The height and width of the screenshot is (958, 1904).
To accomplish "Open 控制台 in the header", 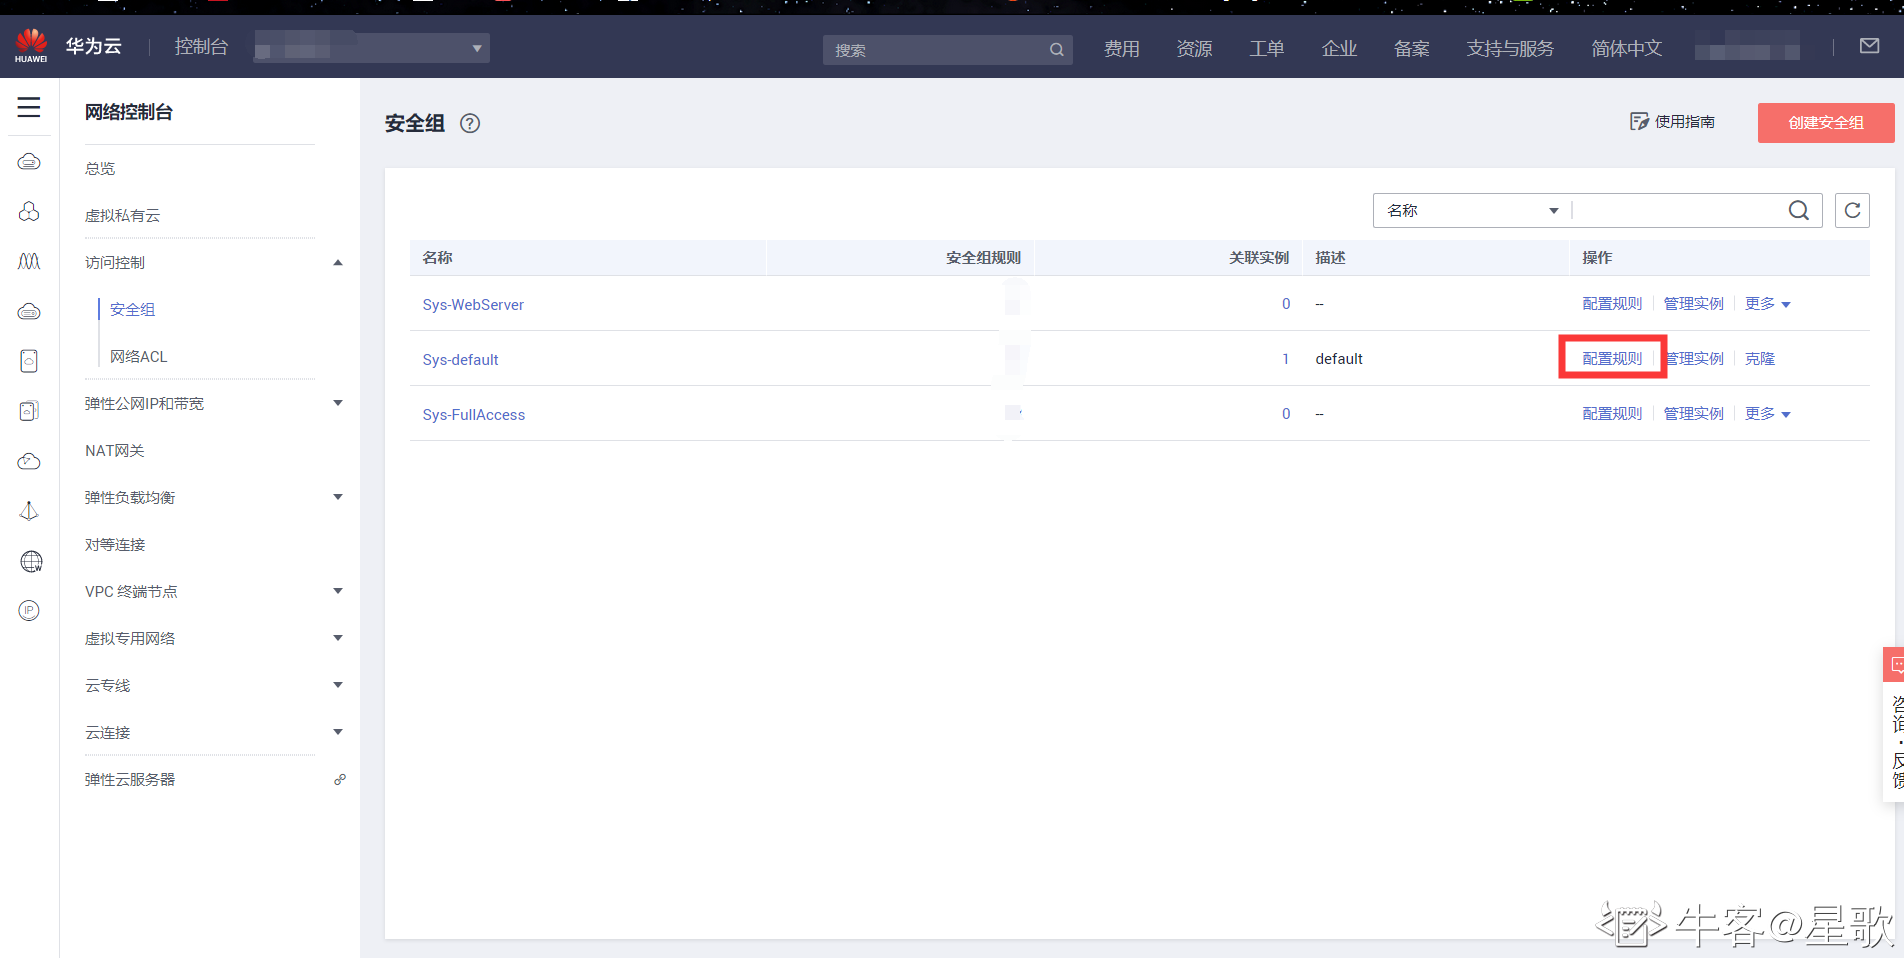I will 201,47.
